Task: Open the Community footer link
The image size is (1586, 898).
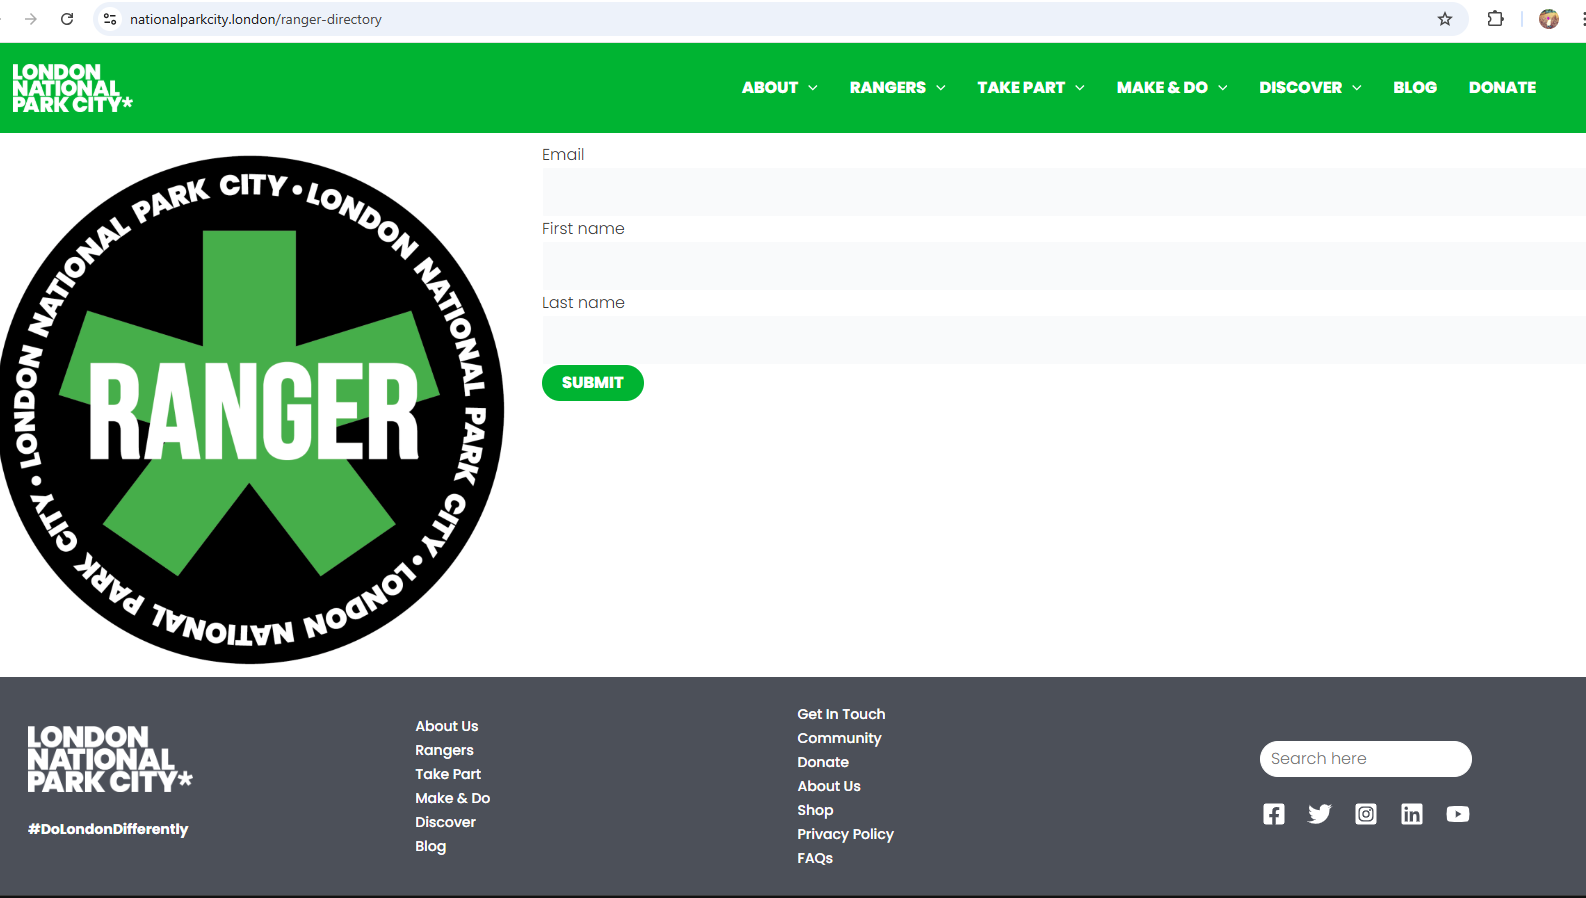Action: (839, 738)
